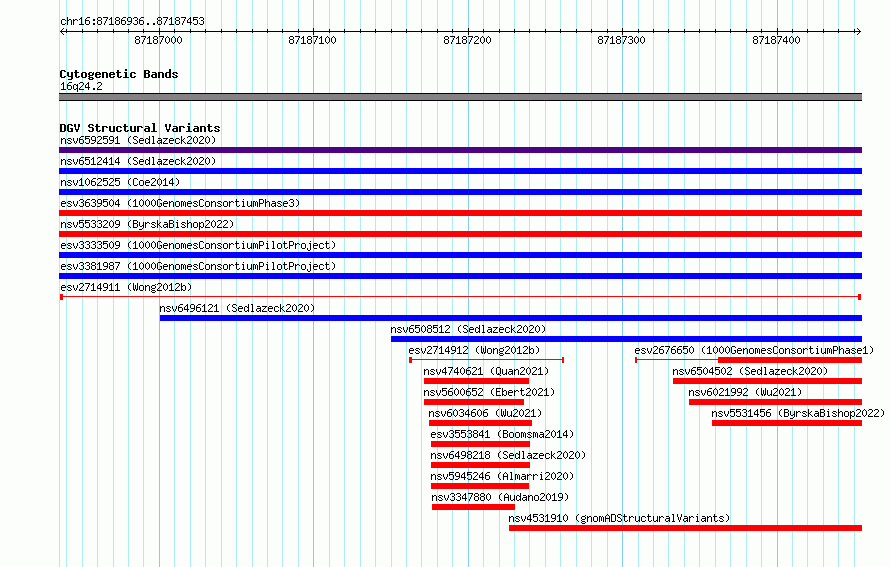This screenshot has height=567, width=890.
Task: Click the 87187200 ruler position label
Action: coord(467,40)
